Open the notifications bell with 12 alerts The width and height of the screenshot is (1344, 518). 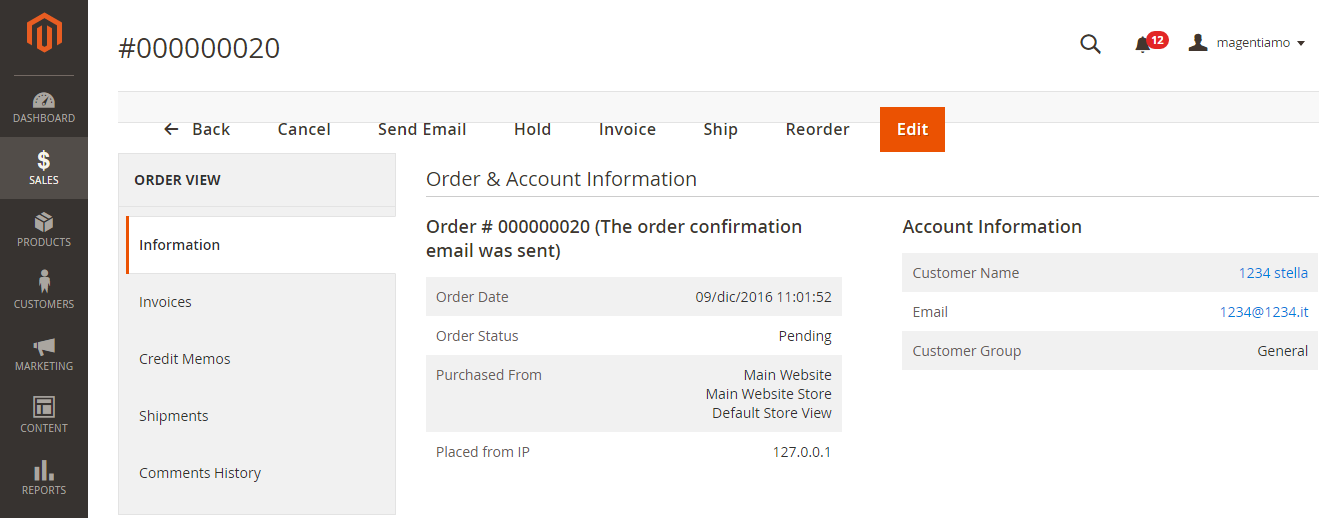pos(1143,44)
